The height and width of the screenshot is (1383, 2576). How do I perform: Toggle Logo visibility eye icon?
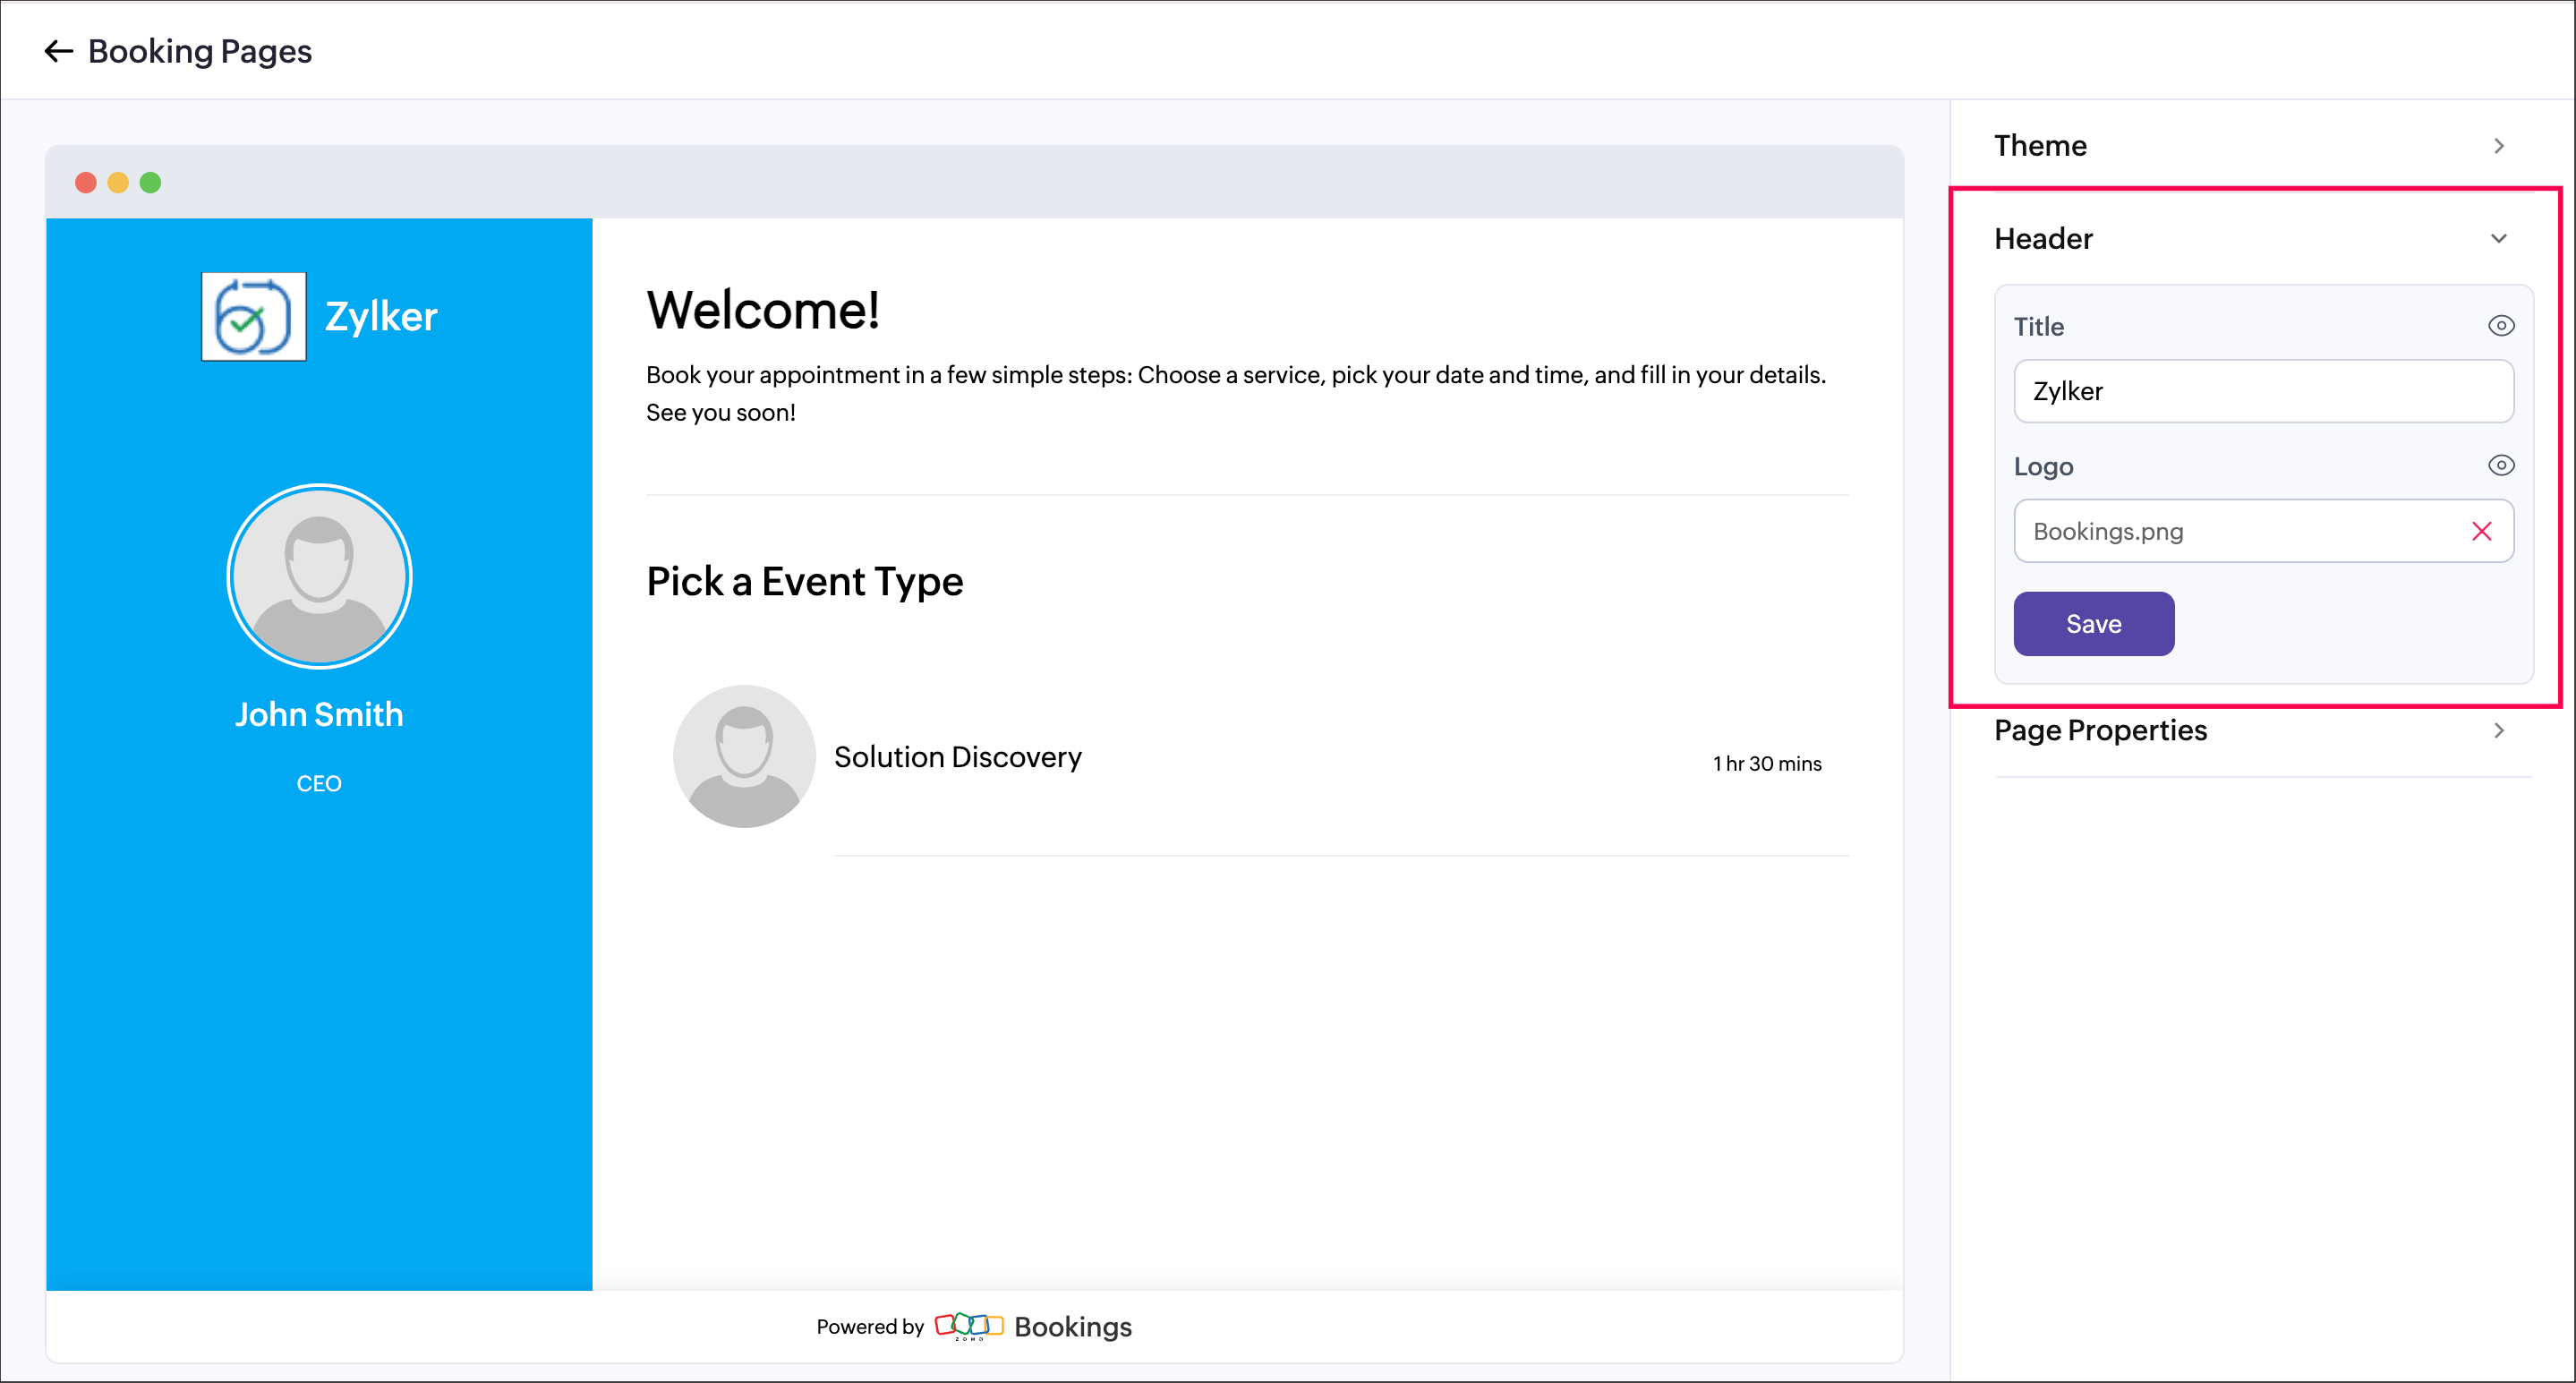[2500, 466]
